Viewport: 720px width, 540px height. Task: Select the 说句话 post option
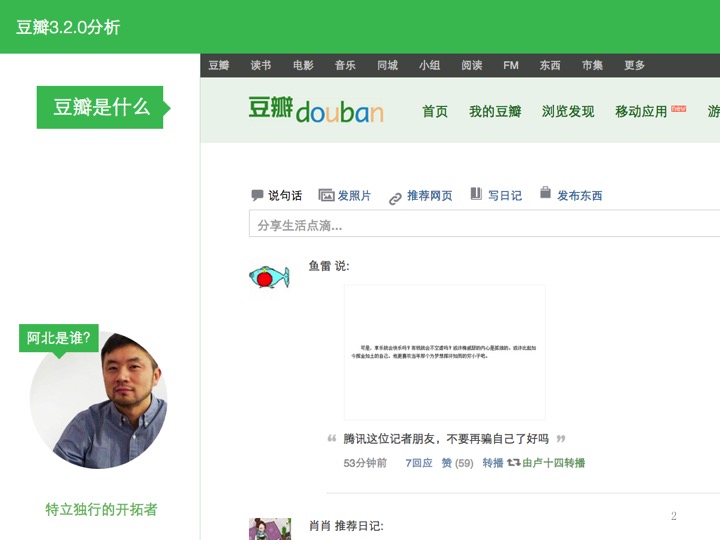(x=285, y=196)
